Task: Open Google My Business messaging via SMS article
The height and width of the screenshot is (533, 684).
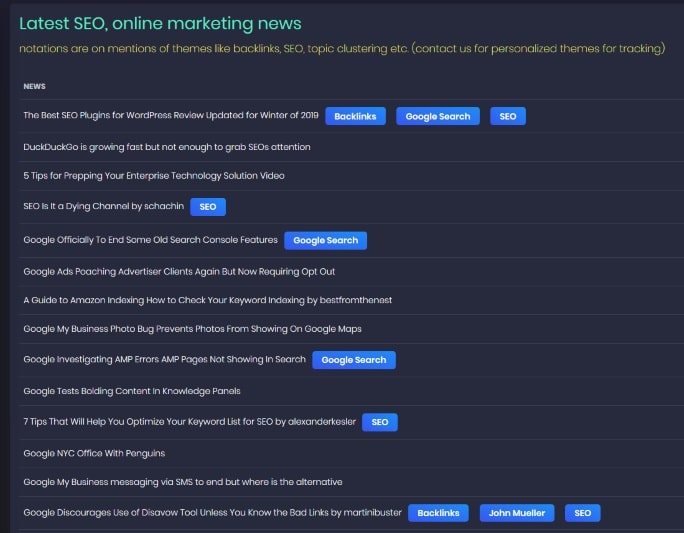Action: 183,482
